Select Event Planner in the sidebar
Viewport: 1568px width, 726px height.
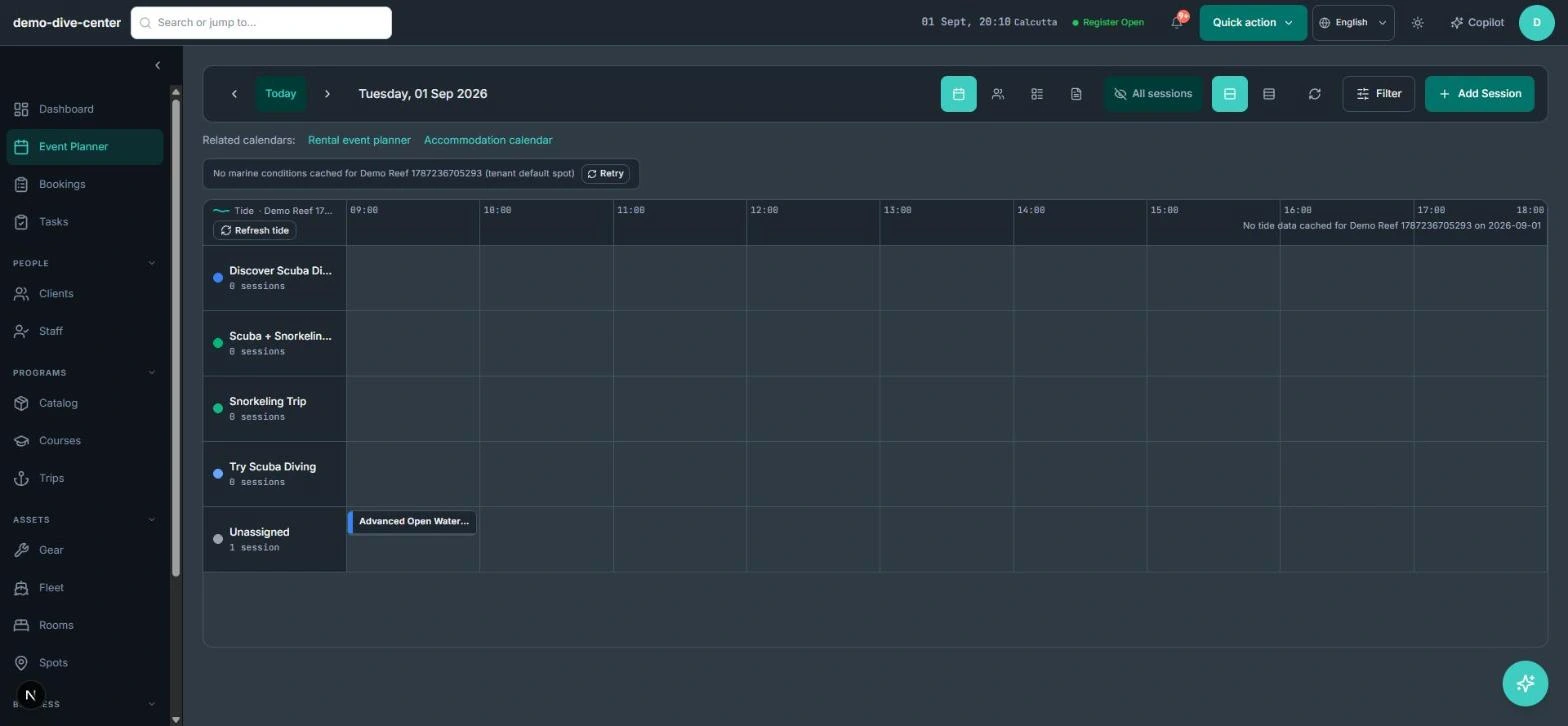[x=84, y=147]
